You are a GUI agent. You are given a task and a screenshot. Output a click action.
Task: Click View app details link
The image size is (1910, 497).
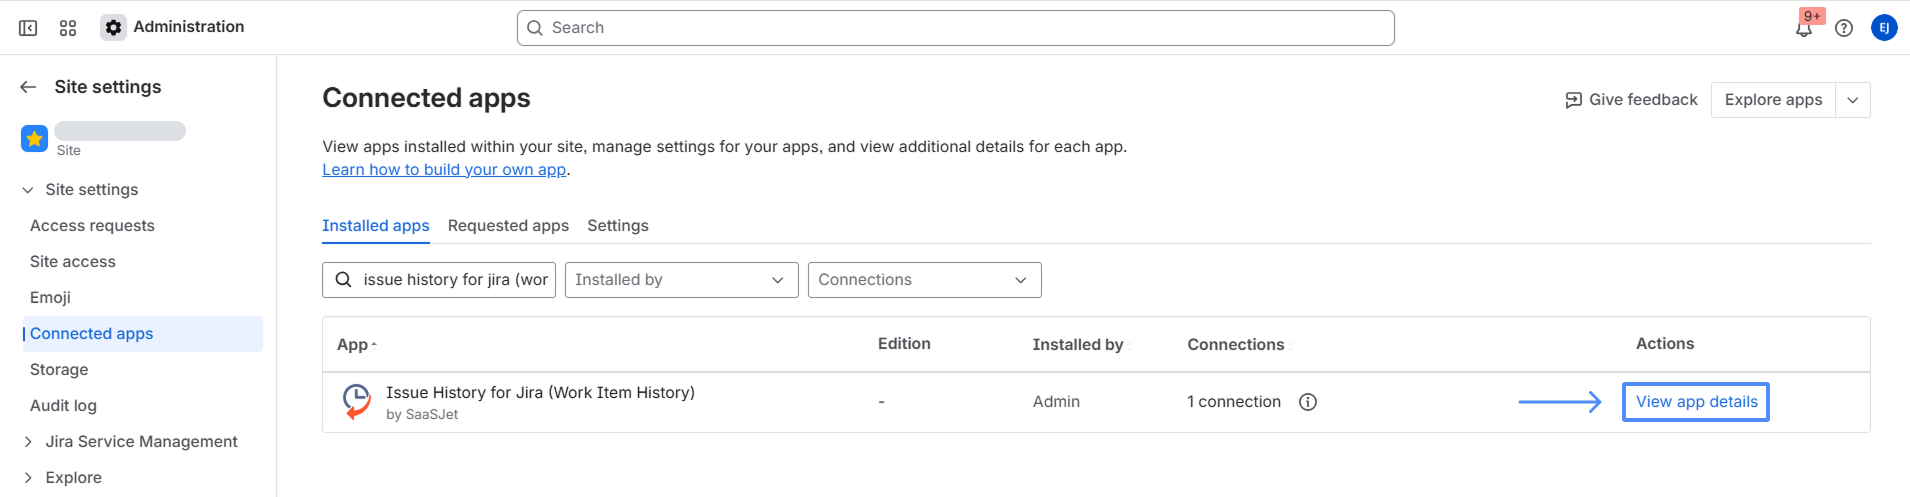1696,402
